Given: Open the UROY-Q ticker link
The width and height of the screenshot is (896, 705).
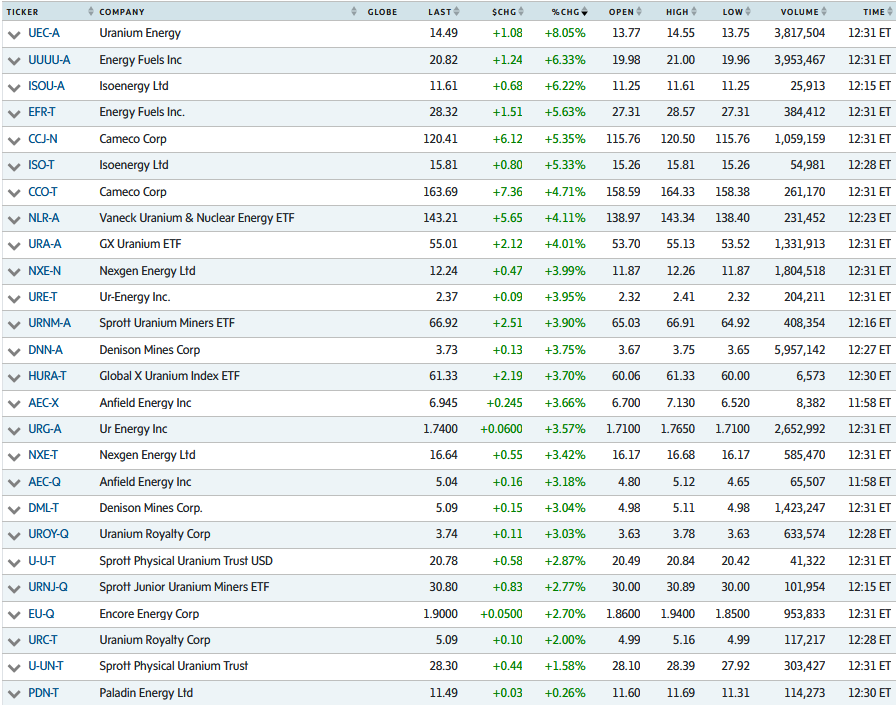Looking at the screenshot, I should coord(49,534).
